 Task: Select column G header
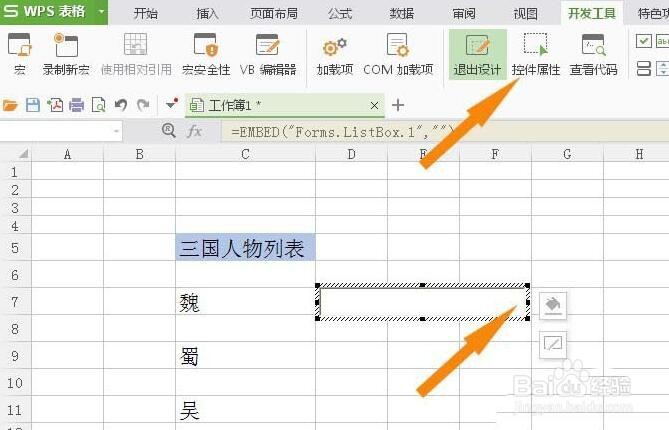pos(567,154)
